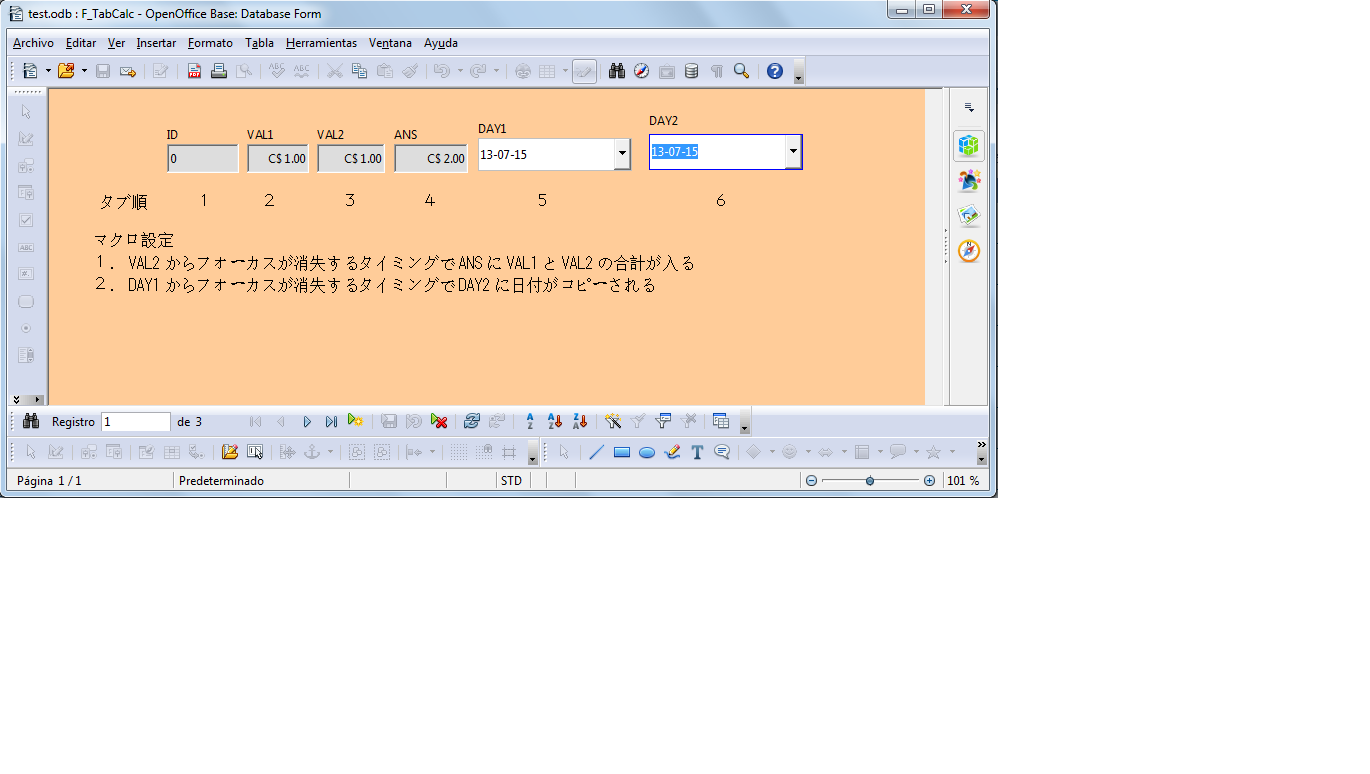Open the Navigator compass icon in top toolbar
1370x774 pixels.
tap(642, 71)
